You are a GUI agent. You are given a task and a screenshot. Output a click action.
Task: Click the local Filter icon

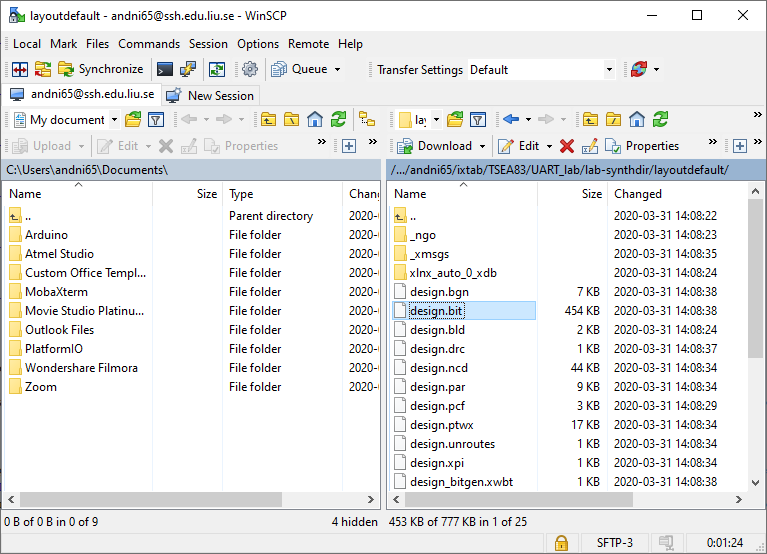(156, 120)
